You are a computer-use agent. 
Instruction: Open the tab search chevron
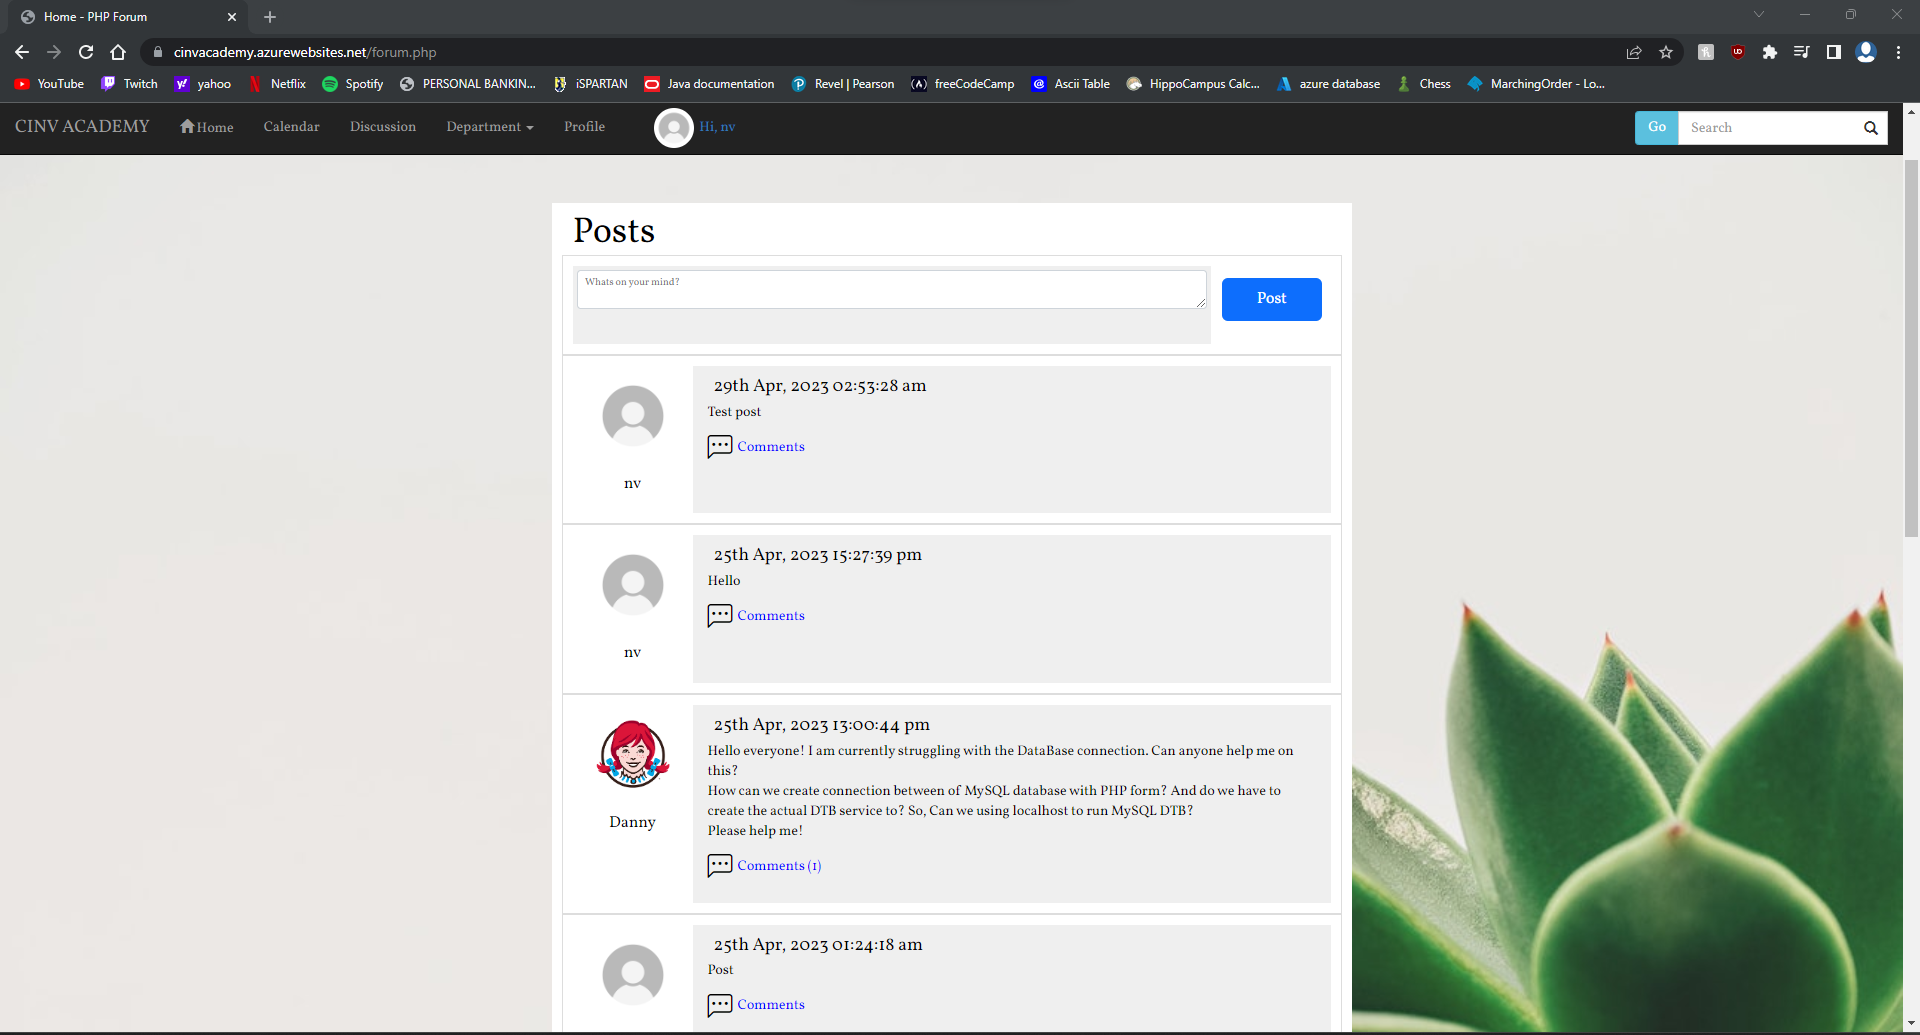[1759, 14]
